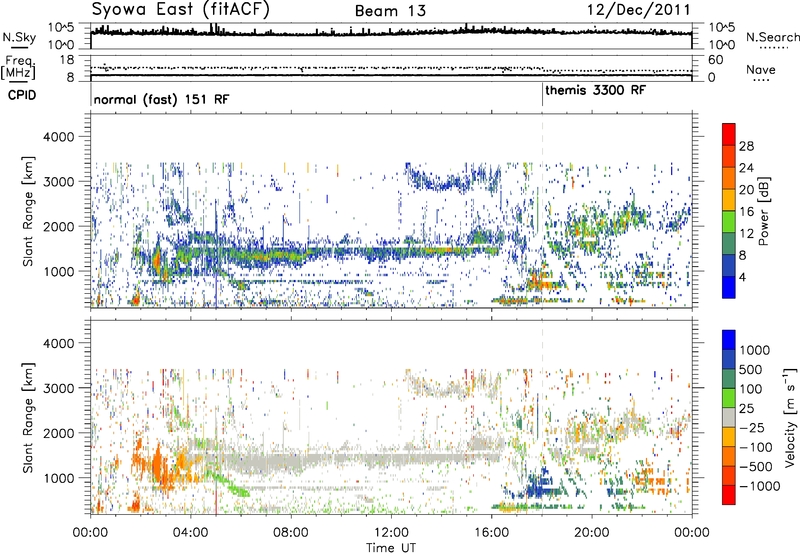Click the Power [dB] colorbar label
Image resolution: width=800 pixels, height=554 pixels.
764,211
